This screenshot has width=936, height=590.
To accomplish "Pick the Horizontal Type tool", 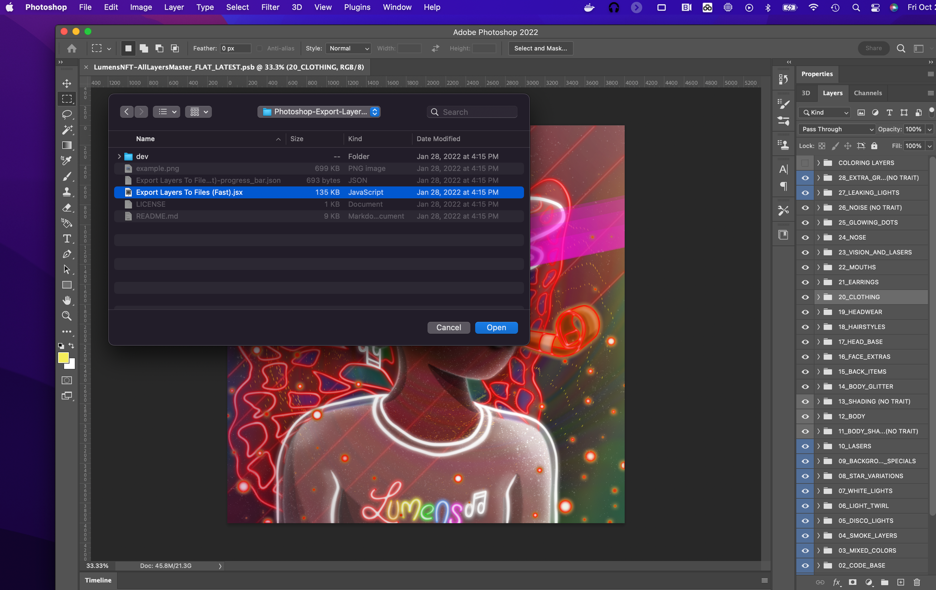I will tap(67, 239).
